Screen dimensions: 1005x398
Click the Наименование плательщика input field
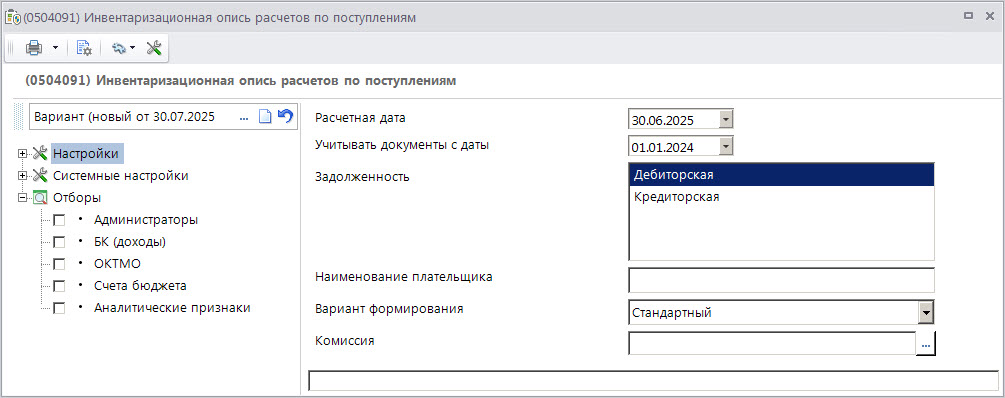(781, 281)
